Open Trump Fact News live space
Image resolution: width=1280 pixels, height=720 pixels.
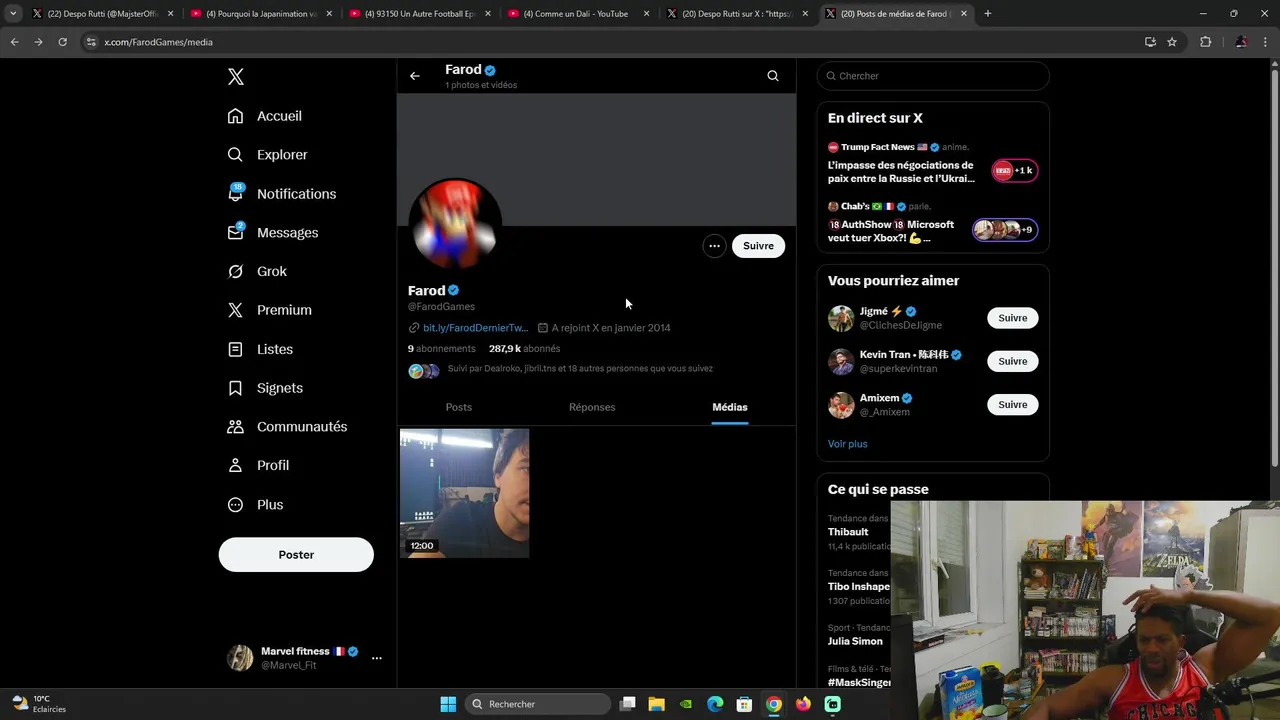(x=932, y=163)
